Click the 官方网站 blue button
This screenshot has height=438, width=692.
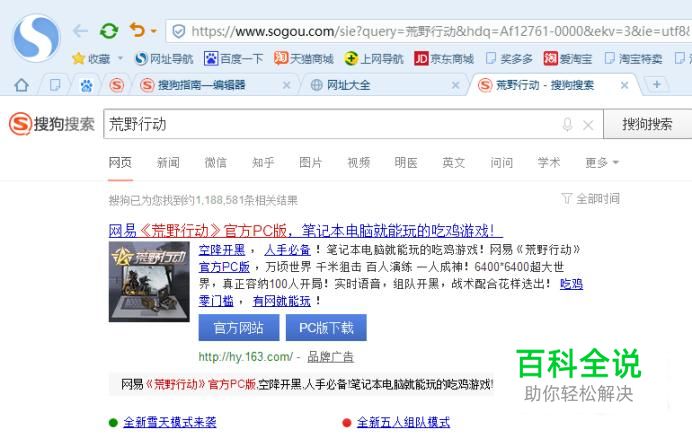(x=239, y=328)
